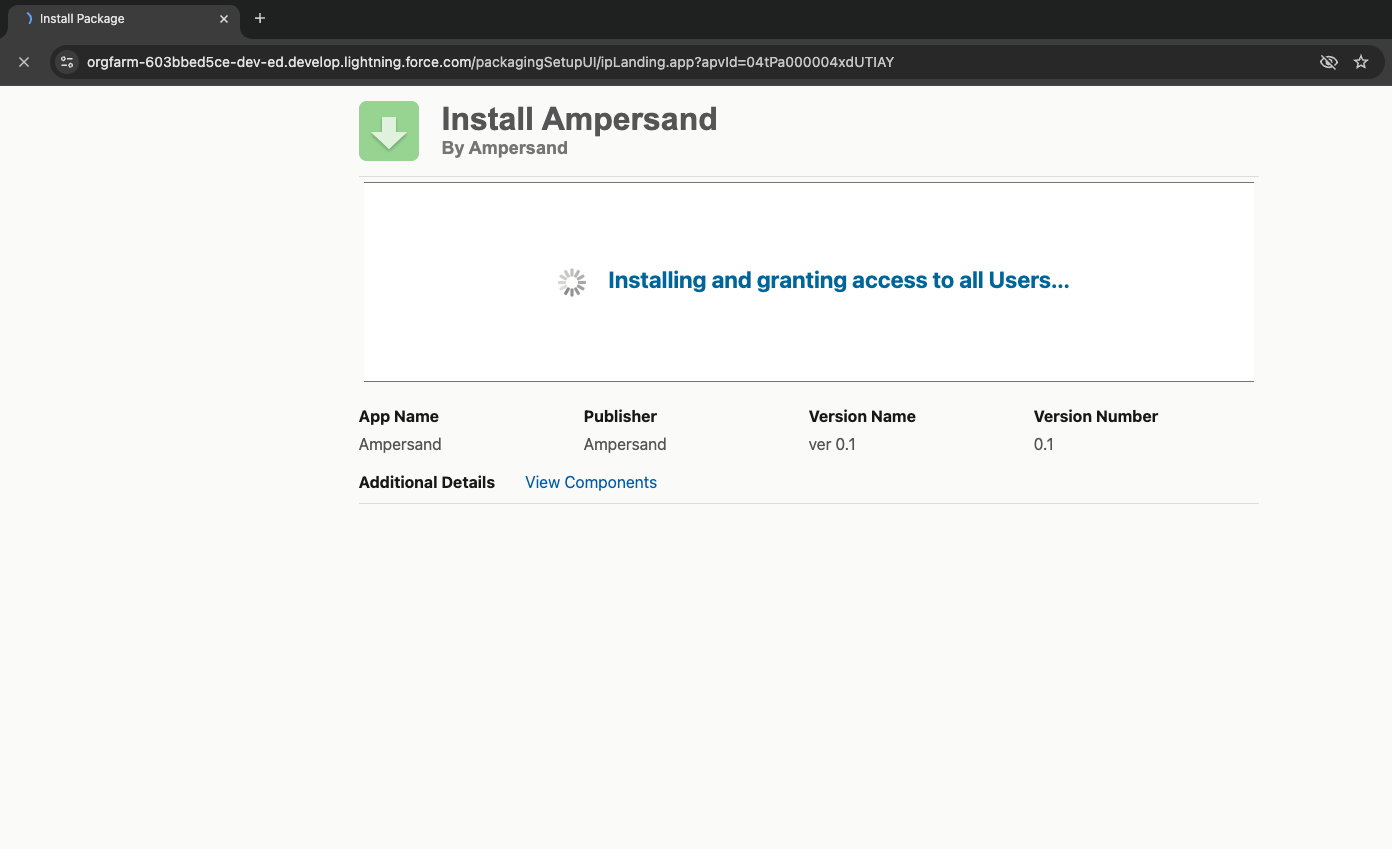Click the App Name value Ampersand
This screenshot has width=1392, height=849.
point(400,444)
